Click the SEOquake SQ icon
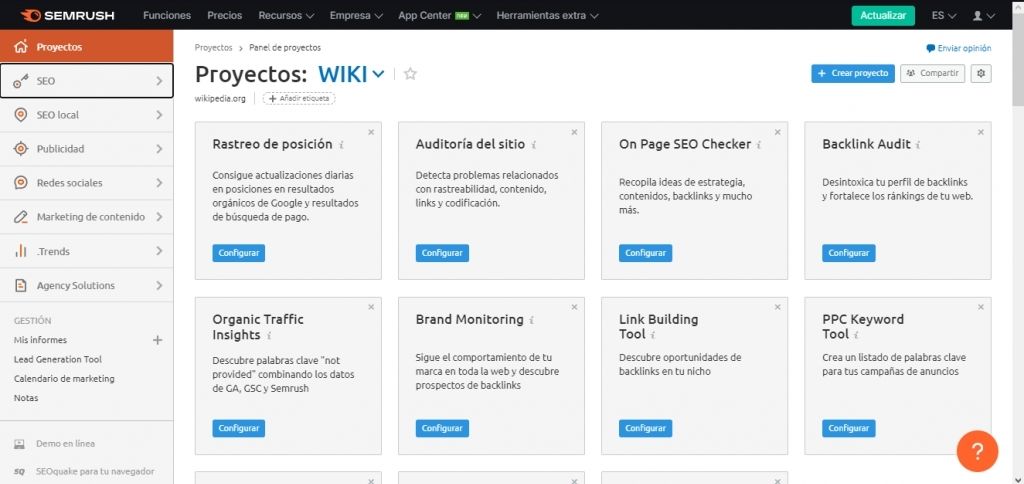1024x484 pixels. click(20, 471)
